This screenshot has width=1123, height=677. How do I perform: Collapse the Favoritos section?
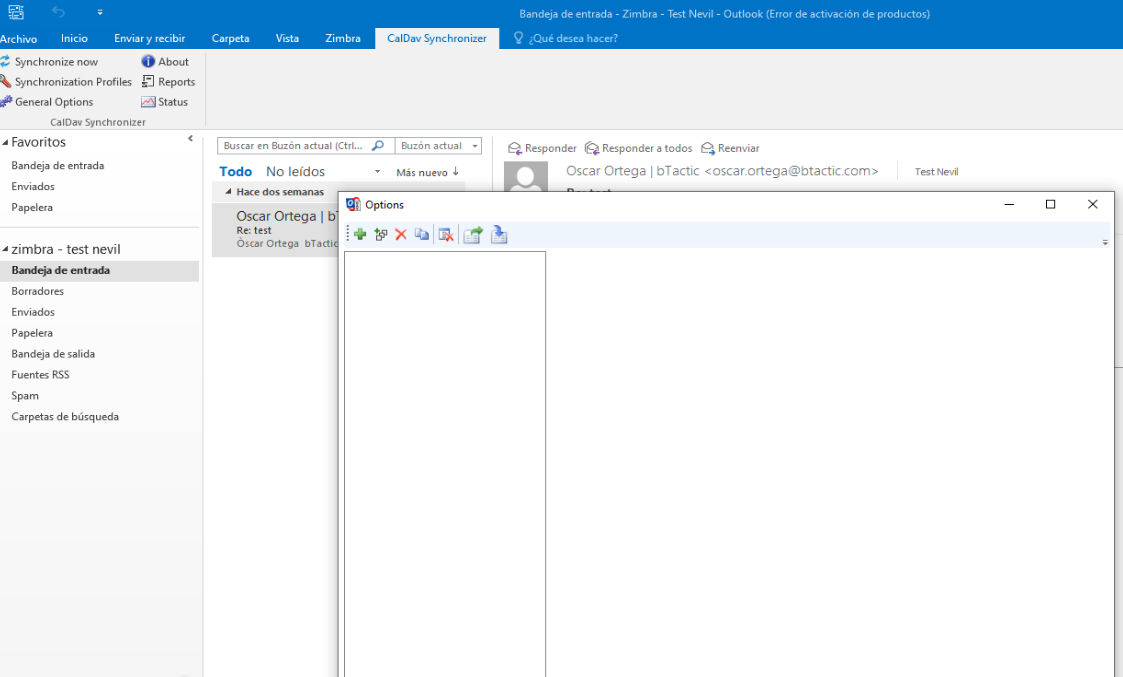pos(5,143)
